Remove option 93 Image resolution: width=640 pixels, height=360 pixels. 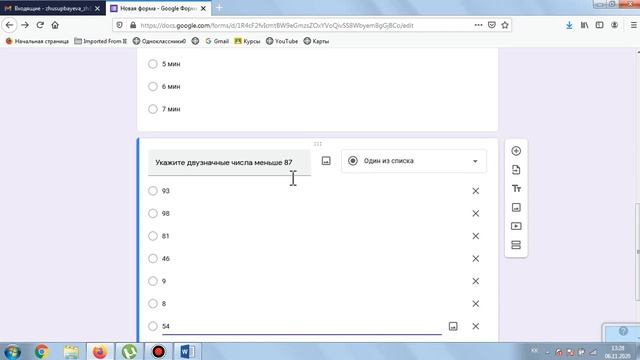coord(476,191)
